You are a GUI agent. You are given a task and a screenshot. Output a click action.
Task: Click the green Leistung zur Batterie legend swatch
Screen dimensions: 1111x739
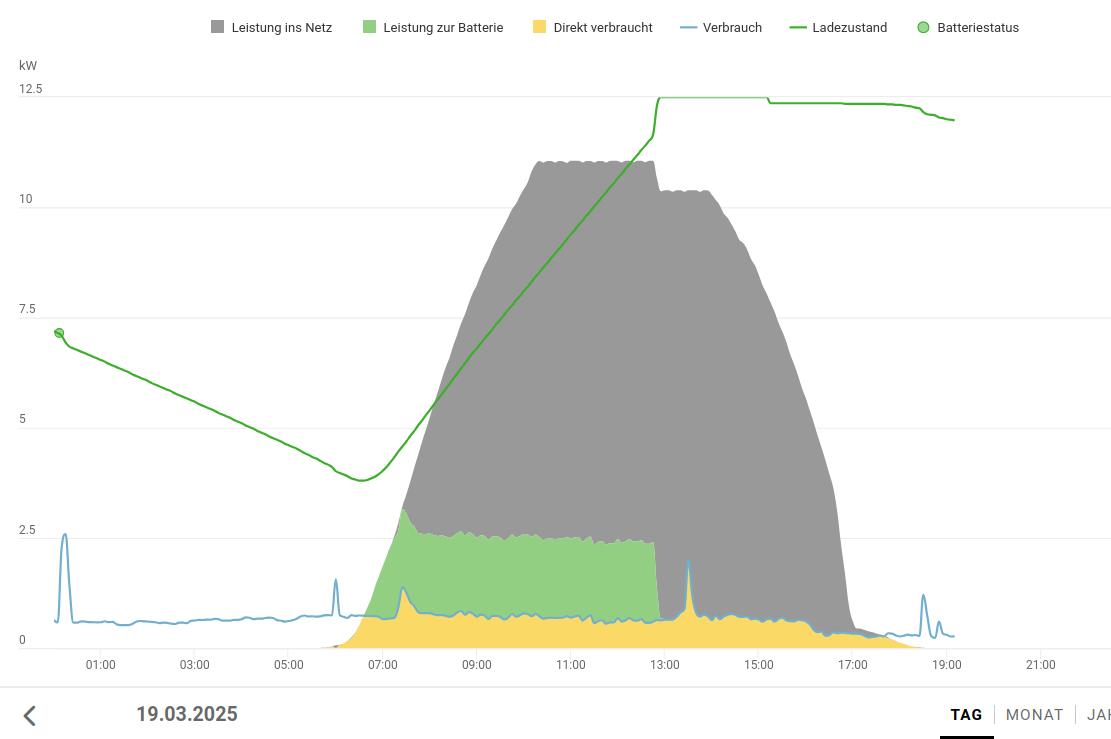click(x=370, y=27)
